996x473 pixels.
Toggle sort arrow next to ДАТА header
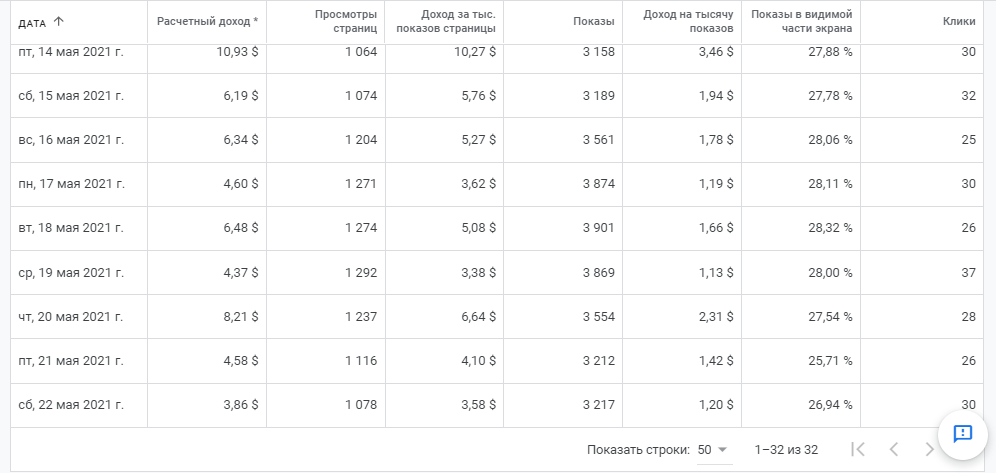coord(59,22)
